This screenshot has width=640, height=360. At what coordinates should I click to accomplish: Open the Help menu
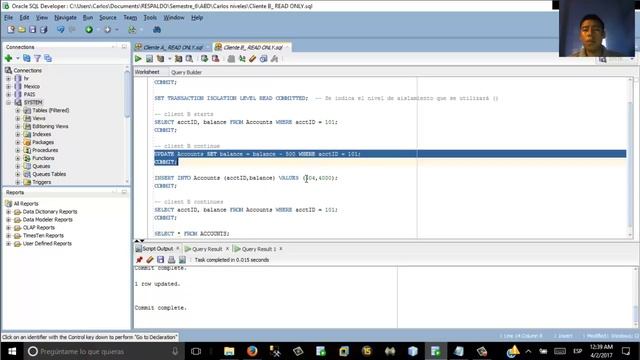pos(197,18)
